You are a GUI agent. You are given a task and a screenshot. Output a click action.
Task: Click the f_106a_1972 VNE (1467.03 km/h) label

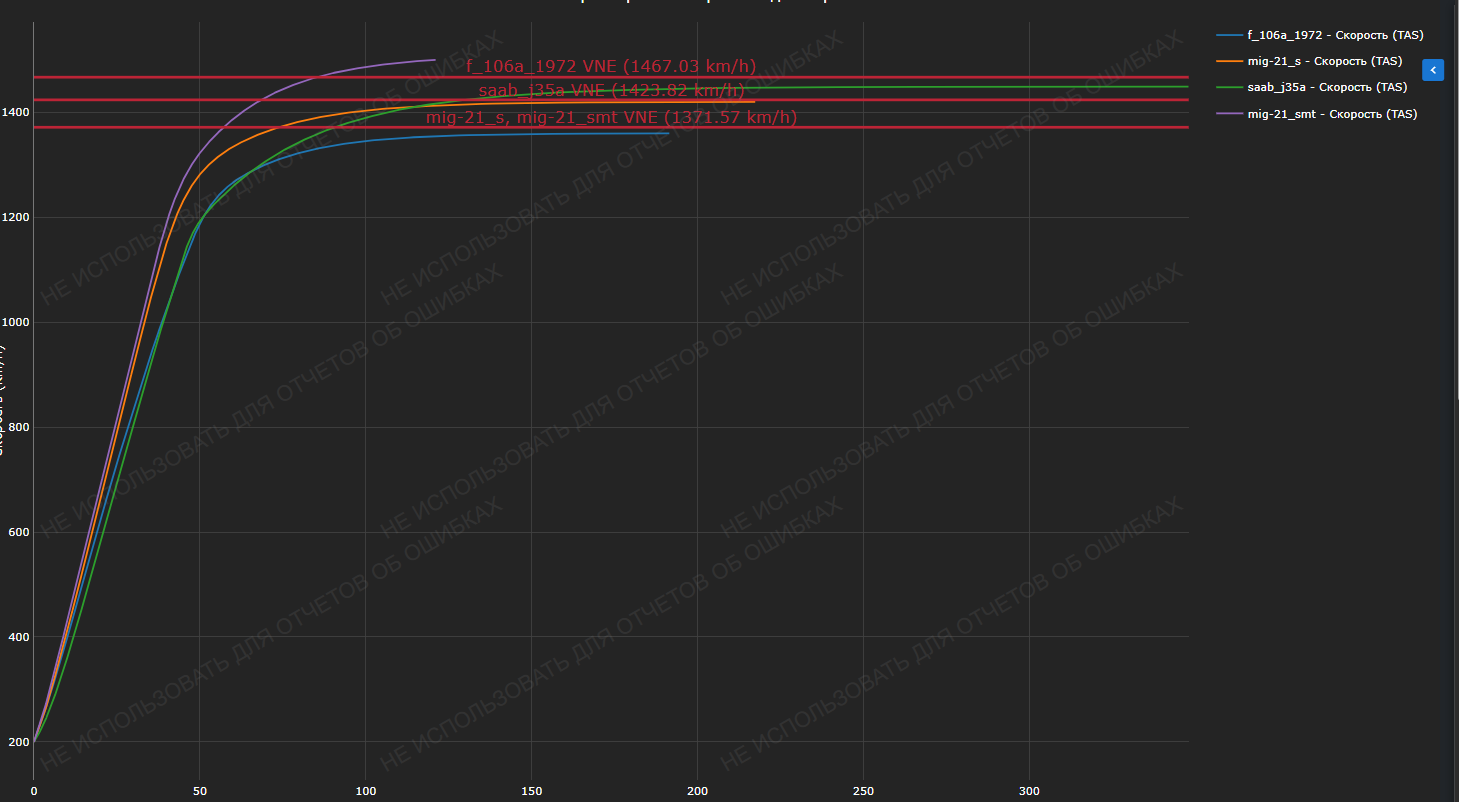tap(611, 67)
